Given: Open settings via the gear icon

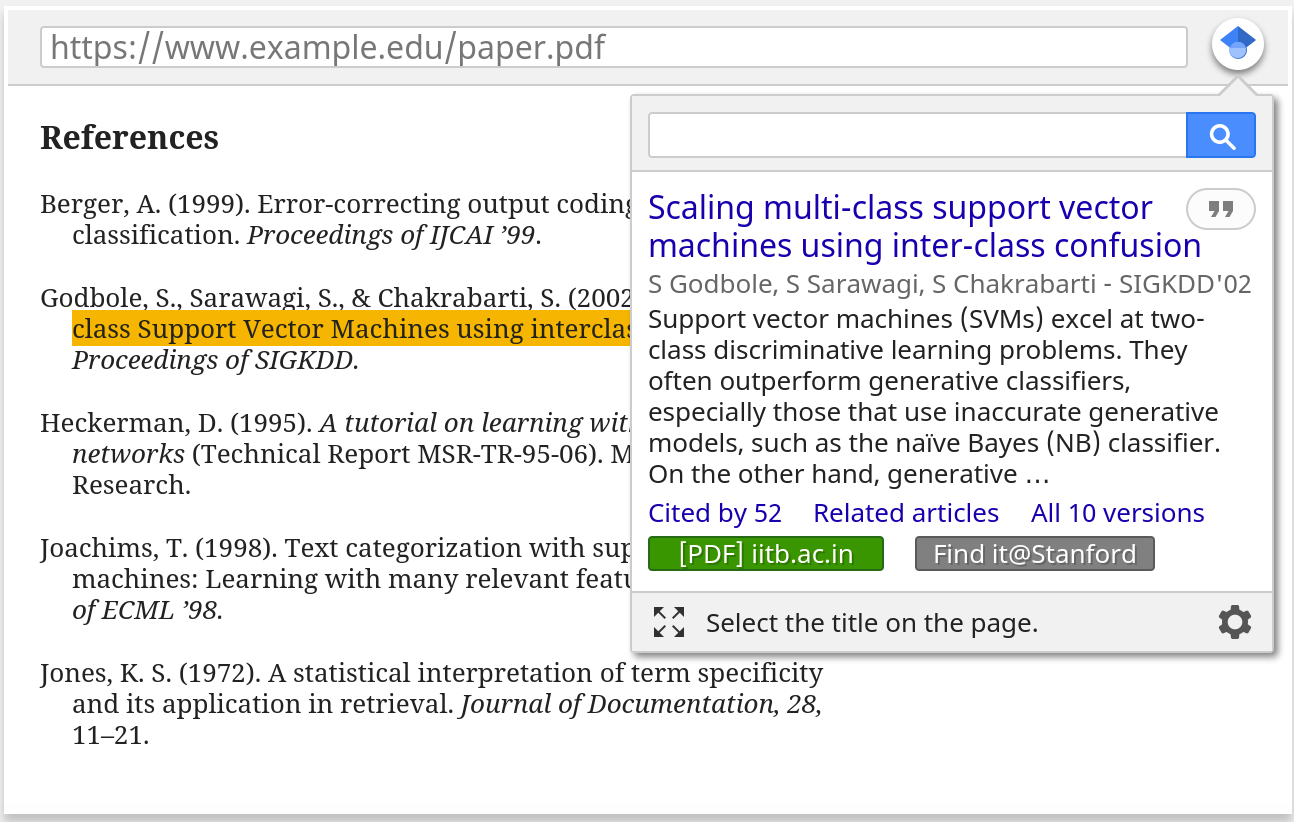Looking at the screenshot, I should point(1235,622).
